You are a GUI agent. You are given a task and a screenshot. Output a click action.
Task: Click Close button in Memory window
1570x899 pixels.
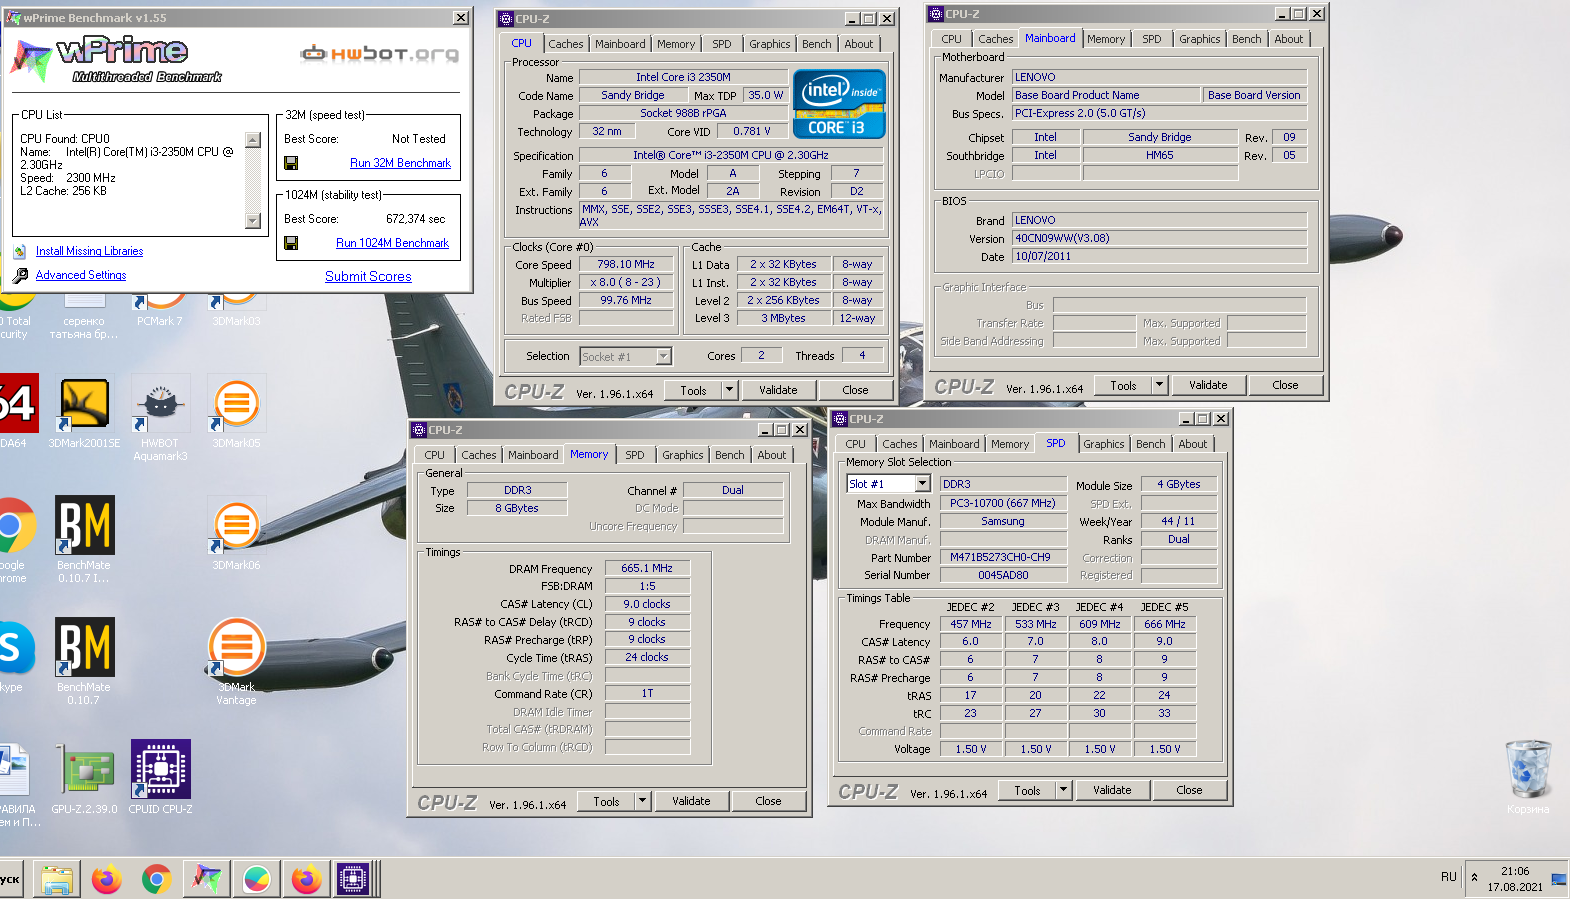point(768,801)
